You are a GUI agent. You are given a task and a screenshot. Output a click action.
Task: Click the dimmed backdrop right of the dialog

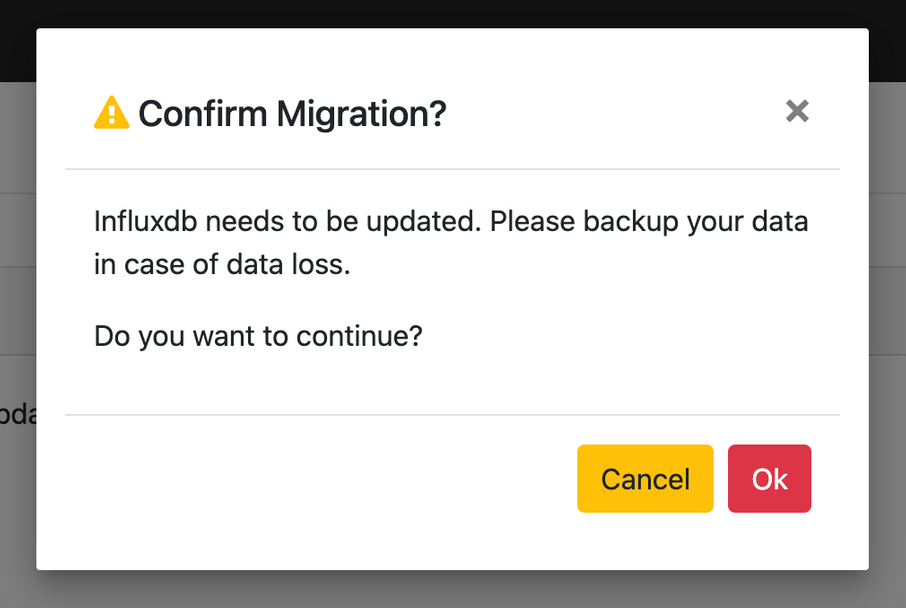888,324
